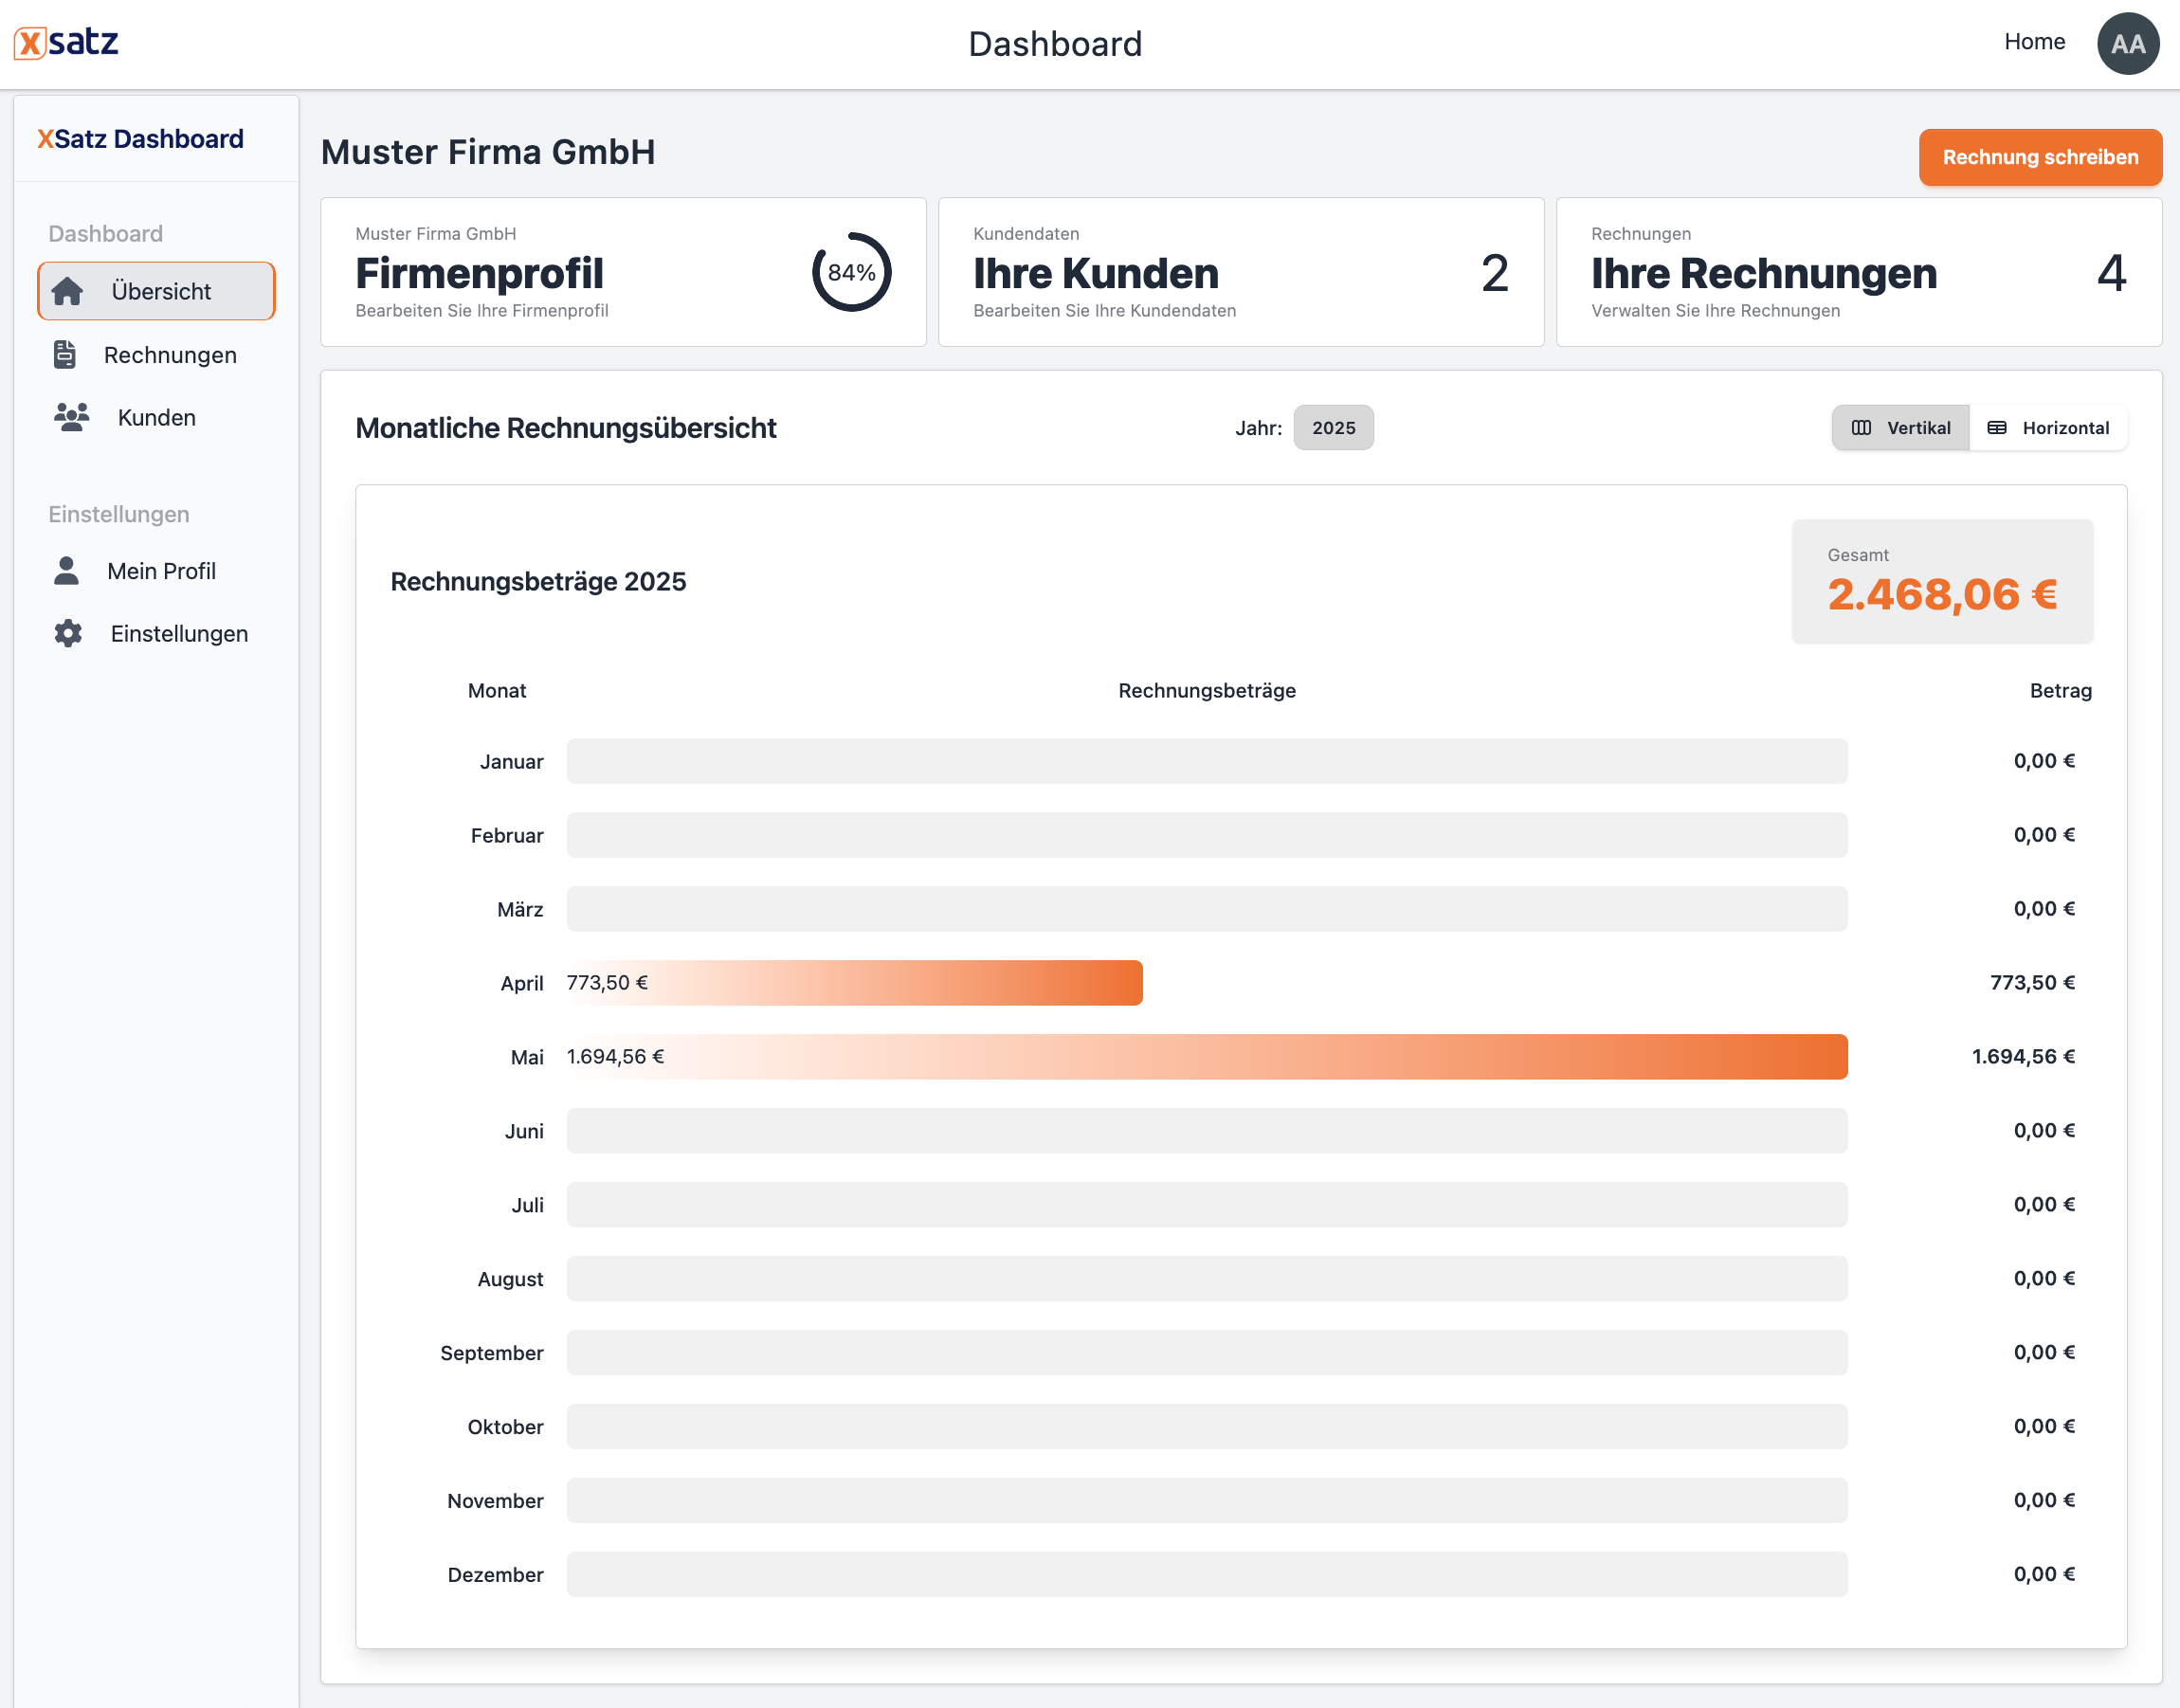Click the Oktober month label

pyautogui.click(x=505, y=1427)
